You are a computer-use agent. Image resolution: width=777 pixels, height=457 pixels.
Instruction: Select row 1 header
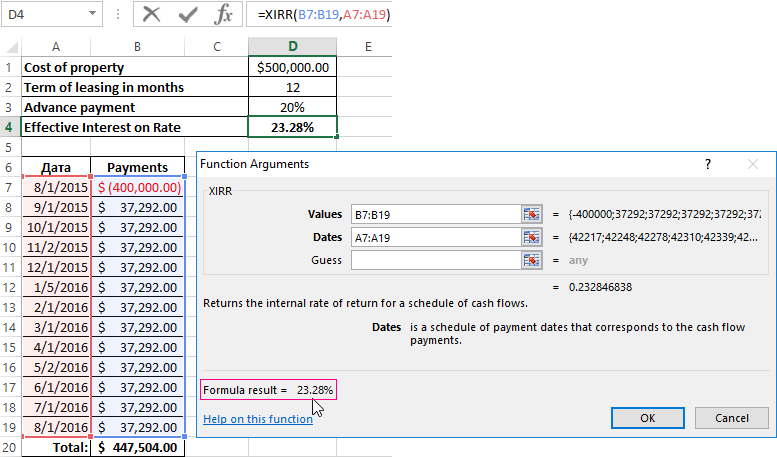9,67
